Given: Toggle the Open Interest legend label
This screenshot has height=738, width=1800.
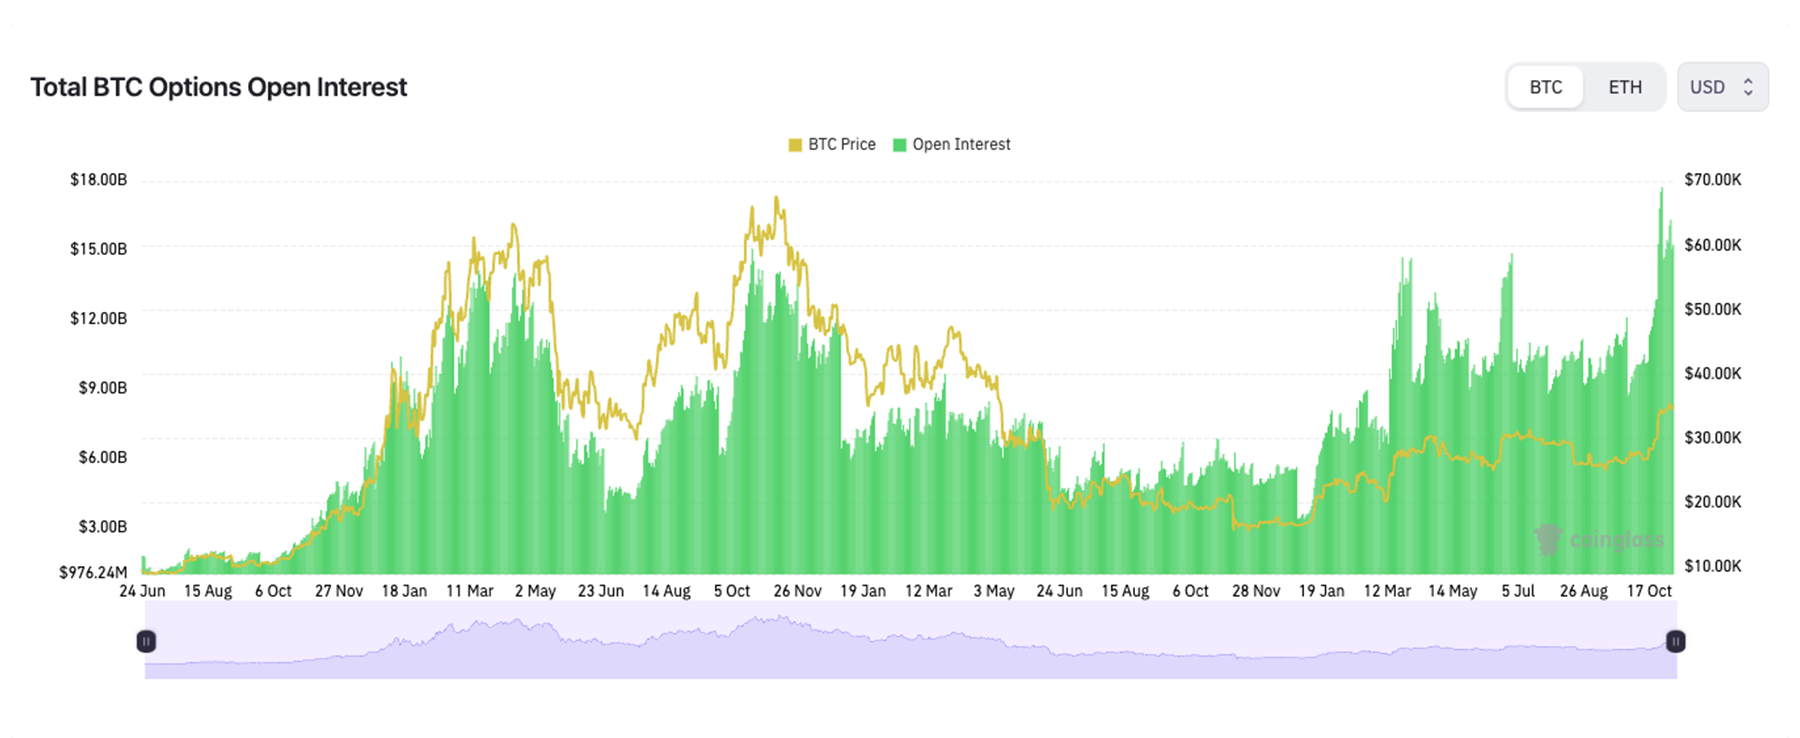Looking at the screenshot, I should pos(961,144).
